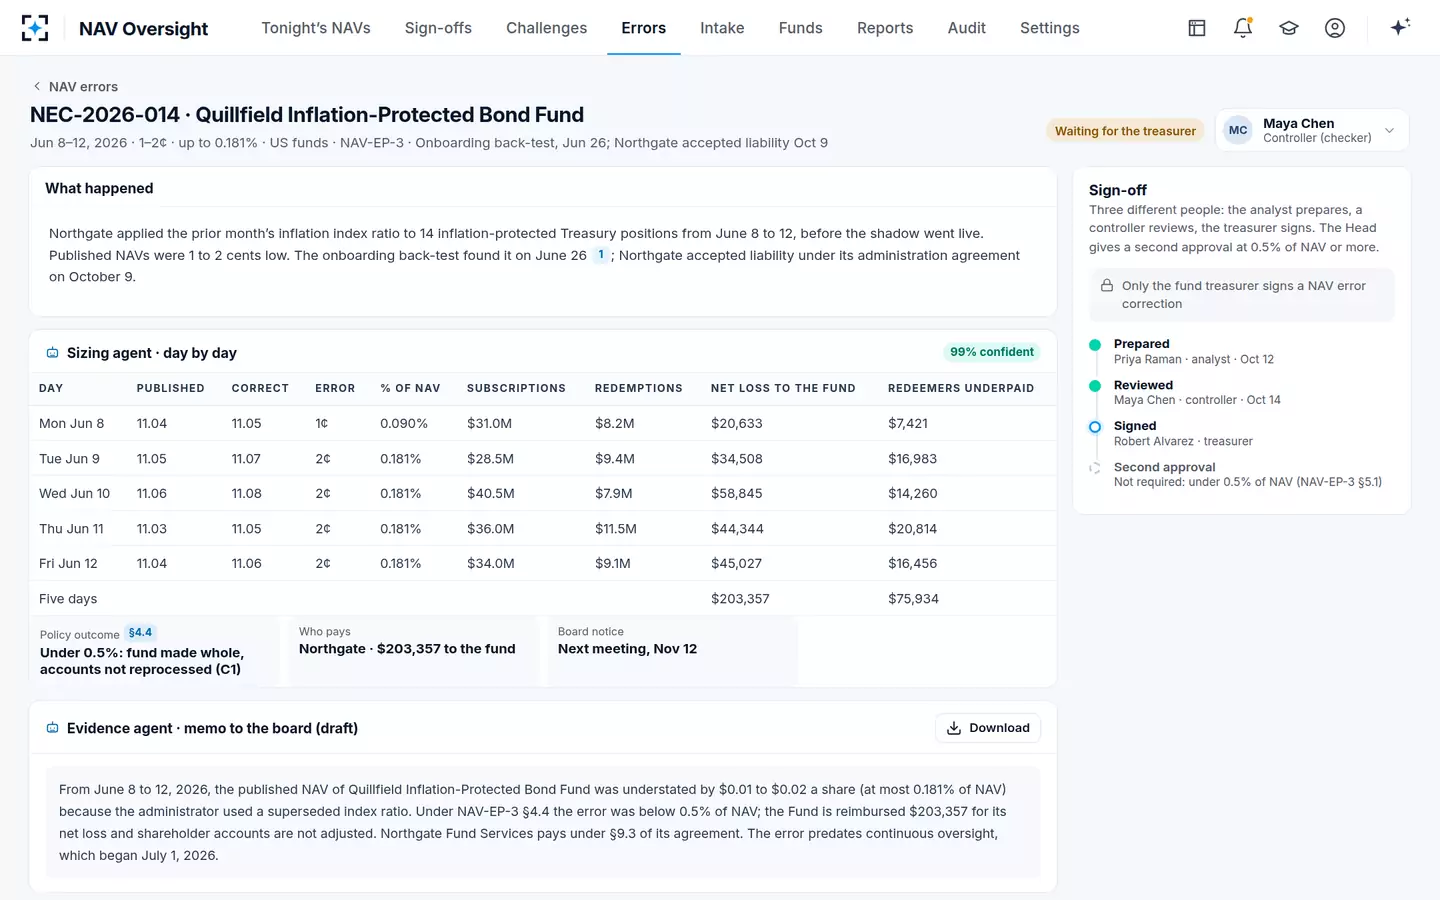Switch to Tonight's NAVs tab
This screenshot has height=900, width=1440.
point(316,28)
